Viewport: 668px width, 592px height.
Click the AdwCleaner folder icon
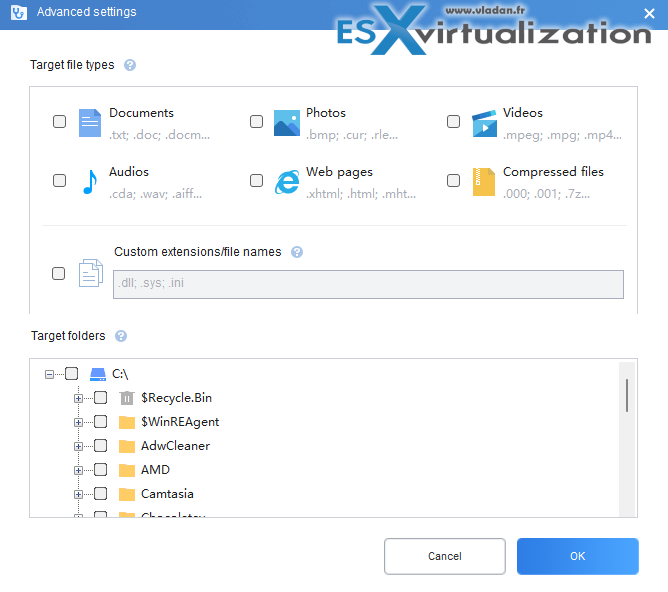[127, 446]
